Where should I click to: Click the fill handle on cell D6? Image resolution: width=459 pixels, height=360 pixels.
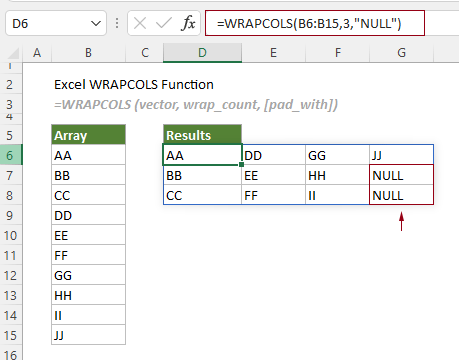[241, 164]
